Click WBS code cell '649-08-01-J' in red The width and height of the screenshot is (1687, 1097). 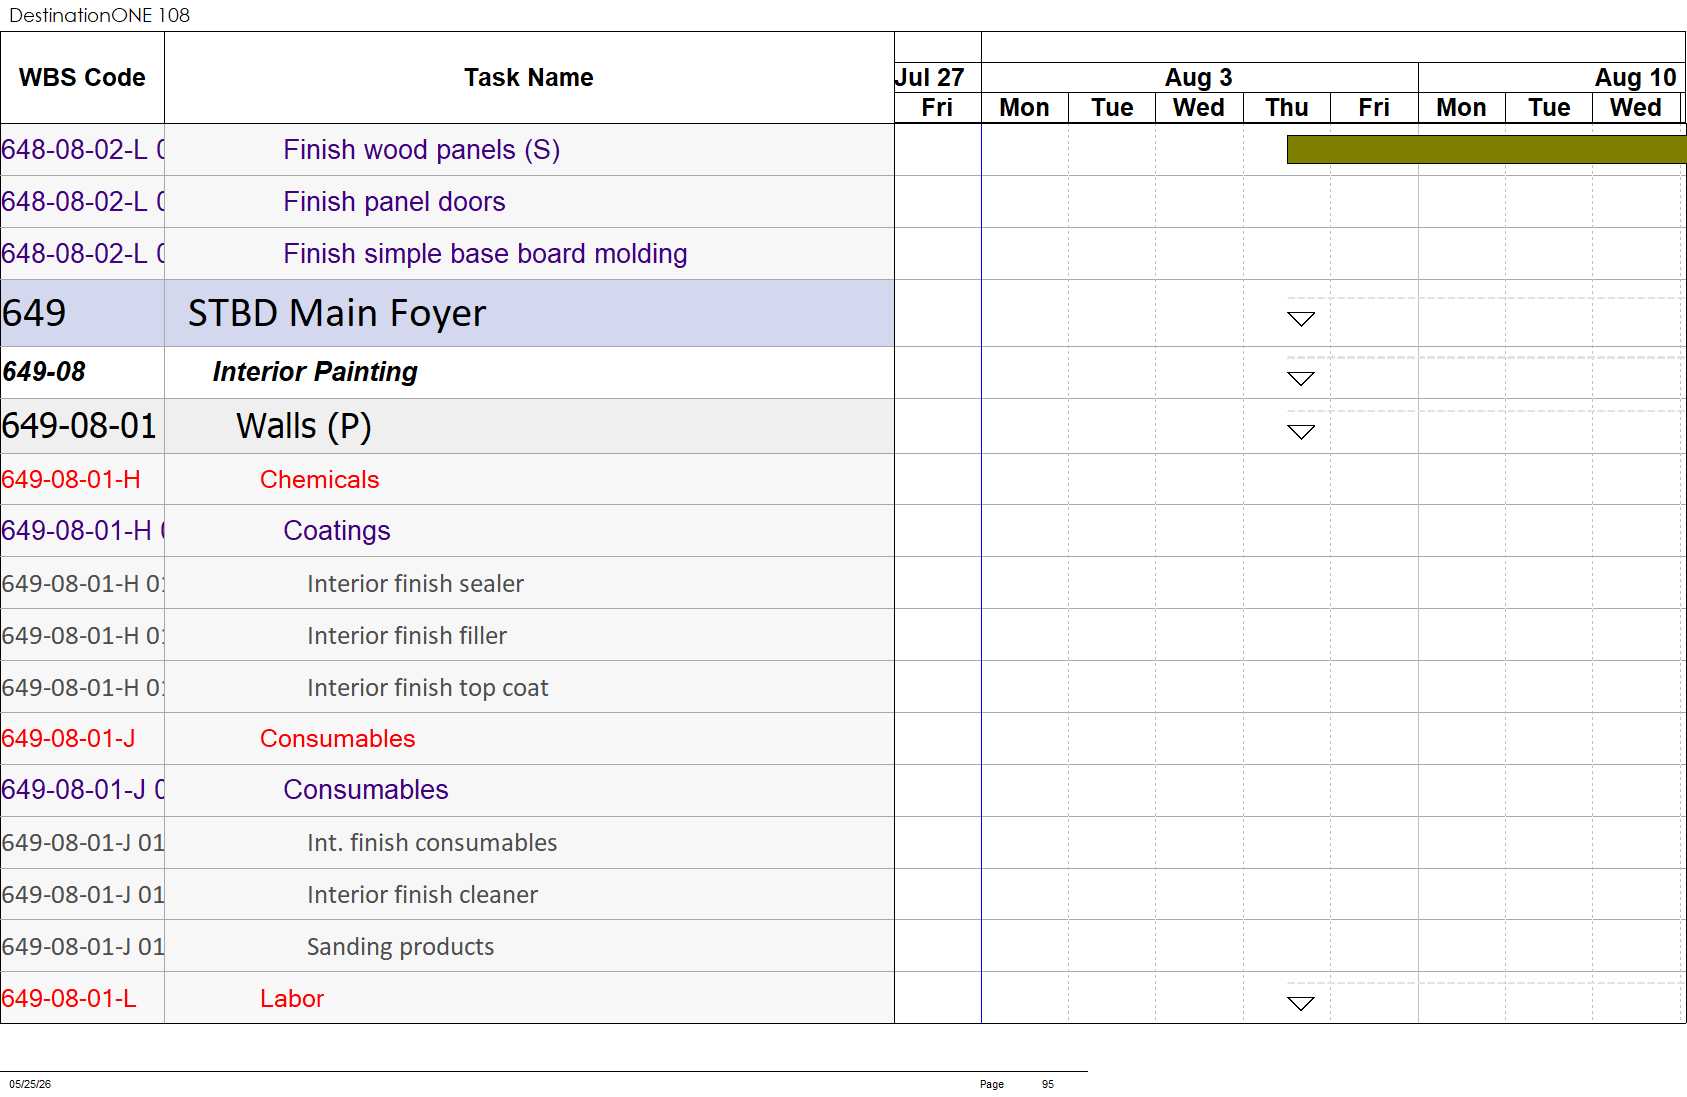82,738
